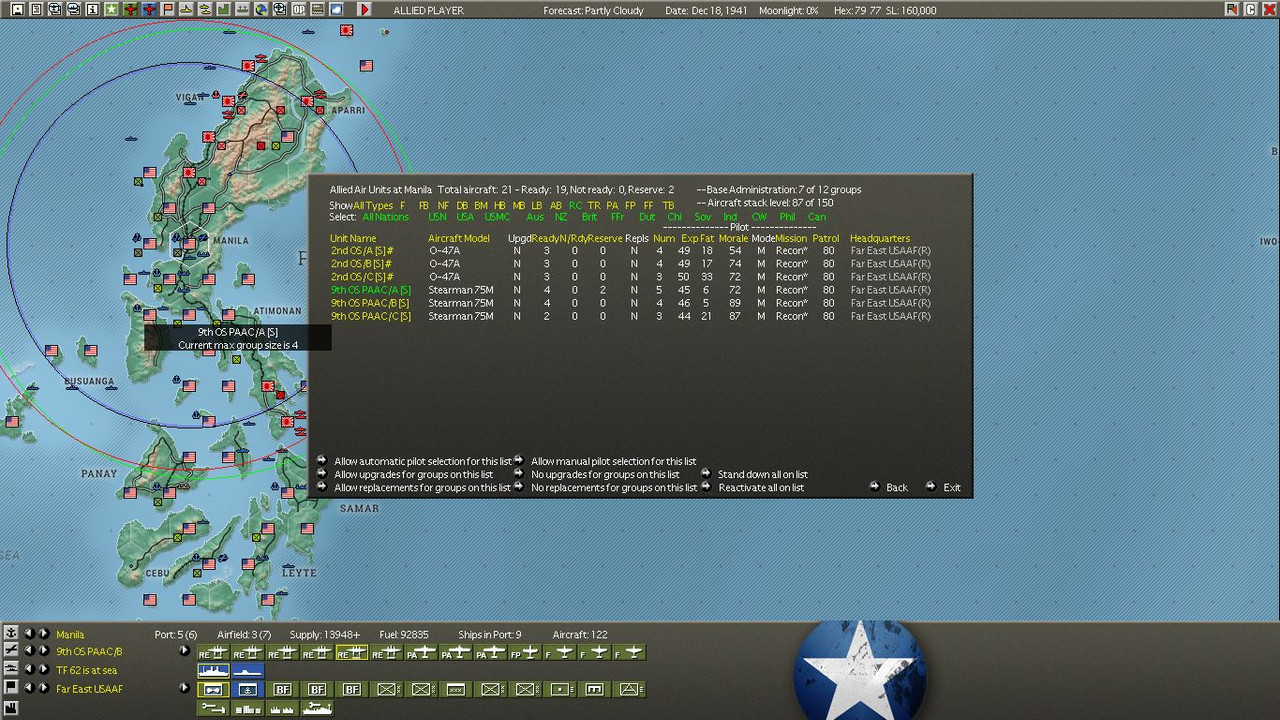
Task: Click the ship icon beside TF 62
Action: (x=11, y=670)
